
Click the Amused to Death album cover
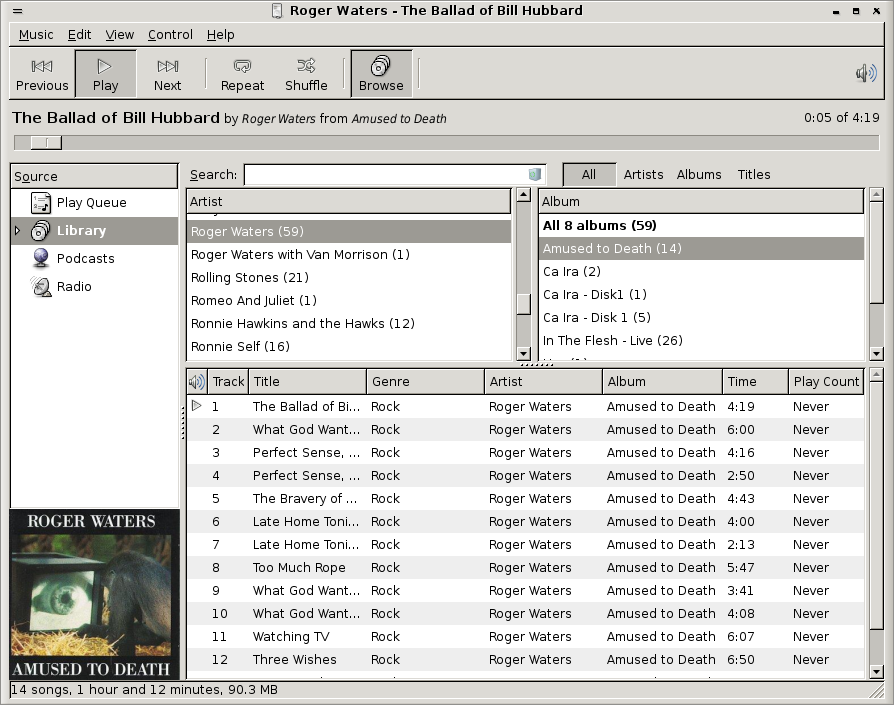coord(94,594)
